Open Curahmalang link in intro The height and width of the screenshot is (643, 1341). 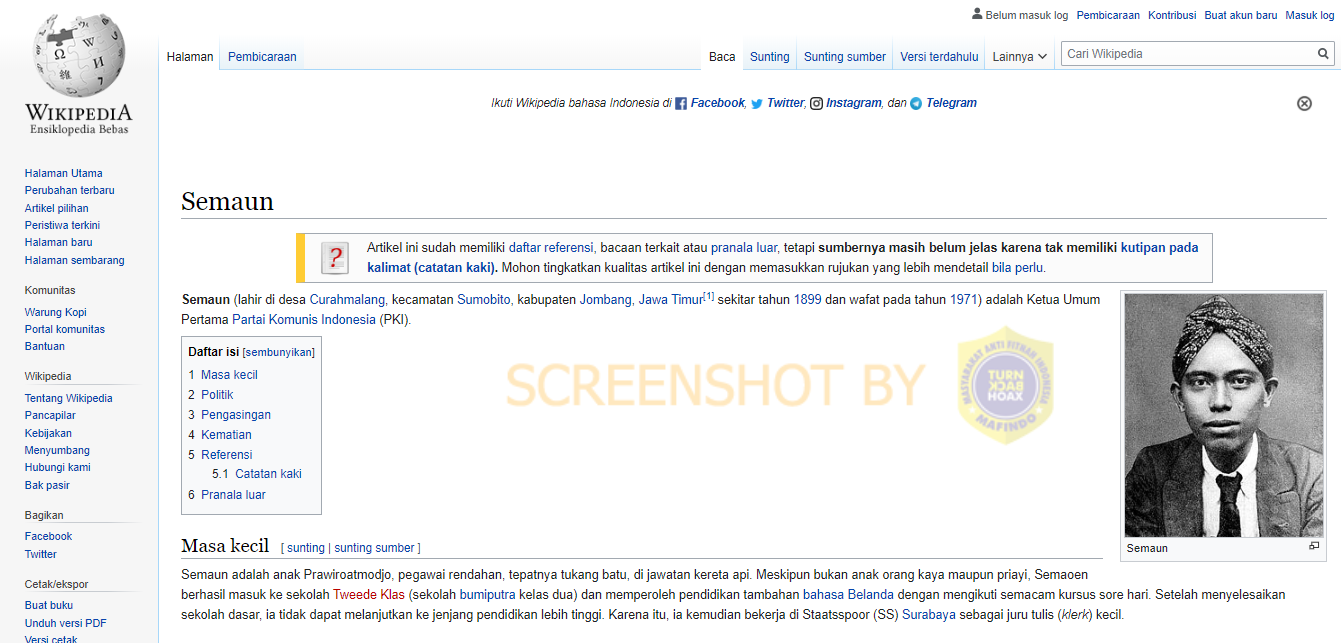click(349, 300)
